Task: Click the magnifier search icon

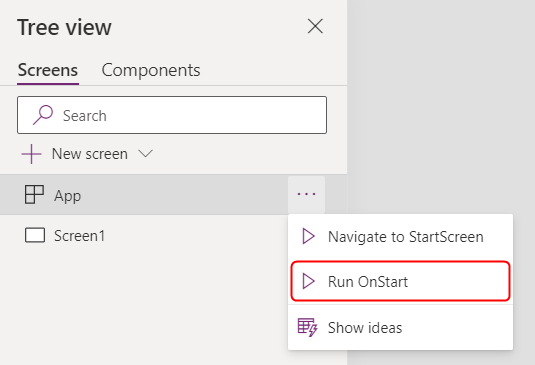Action: coord(43,115)
